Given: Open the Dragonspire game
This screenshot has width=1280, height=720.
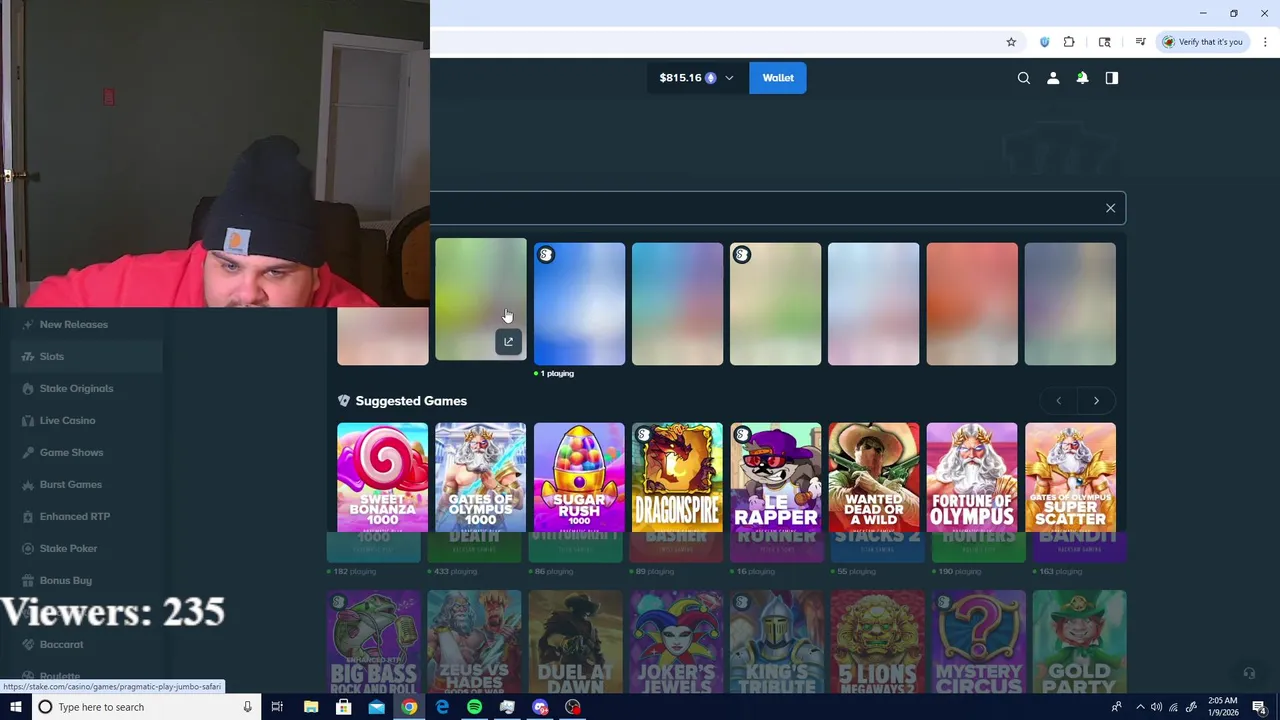Looking at the screenshot, I should (x=677, y=477).
